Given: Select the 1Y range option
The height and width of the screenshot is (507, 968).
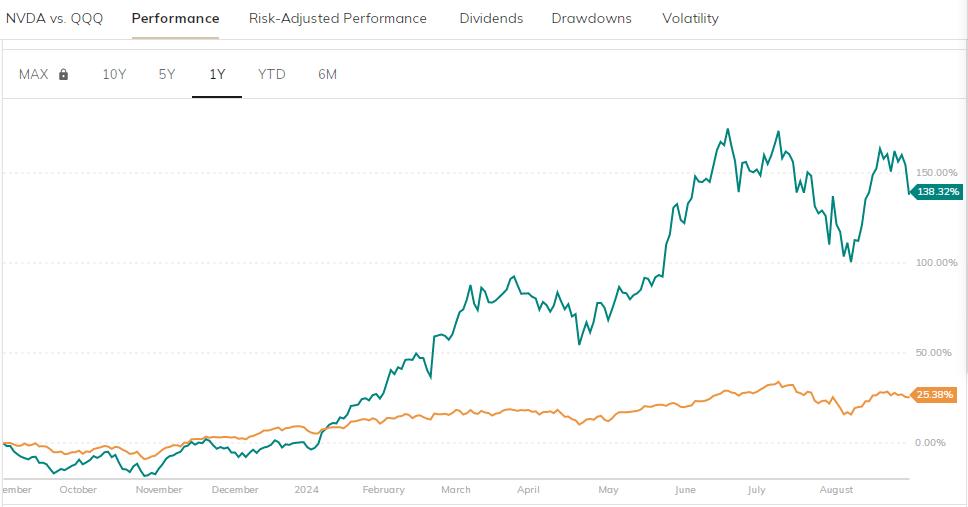Looking at the screenshot, I should (x=217, y=74).
